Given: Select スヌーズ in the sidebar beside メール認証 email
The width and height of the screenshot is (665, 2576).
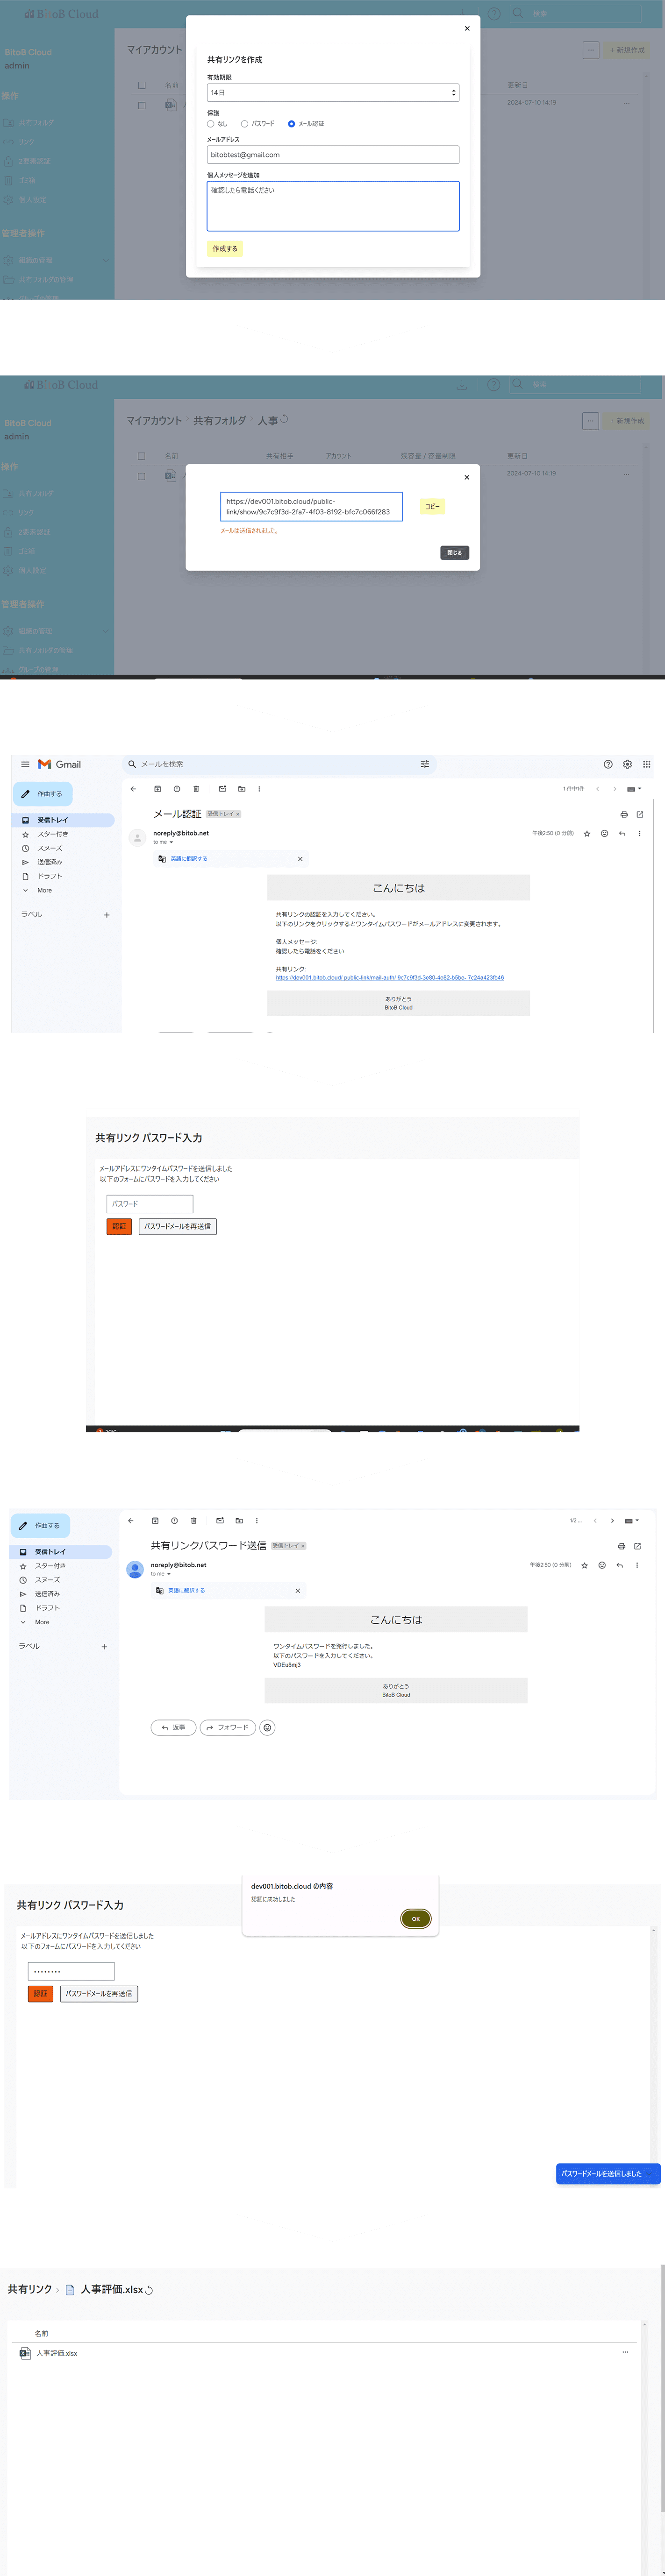Looking at the screenshot, I should (x=50, y=848).
